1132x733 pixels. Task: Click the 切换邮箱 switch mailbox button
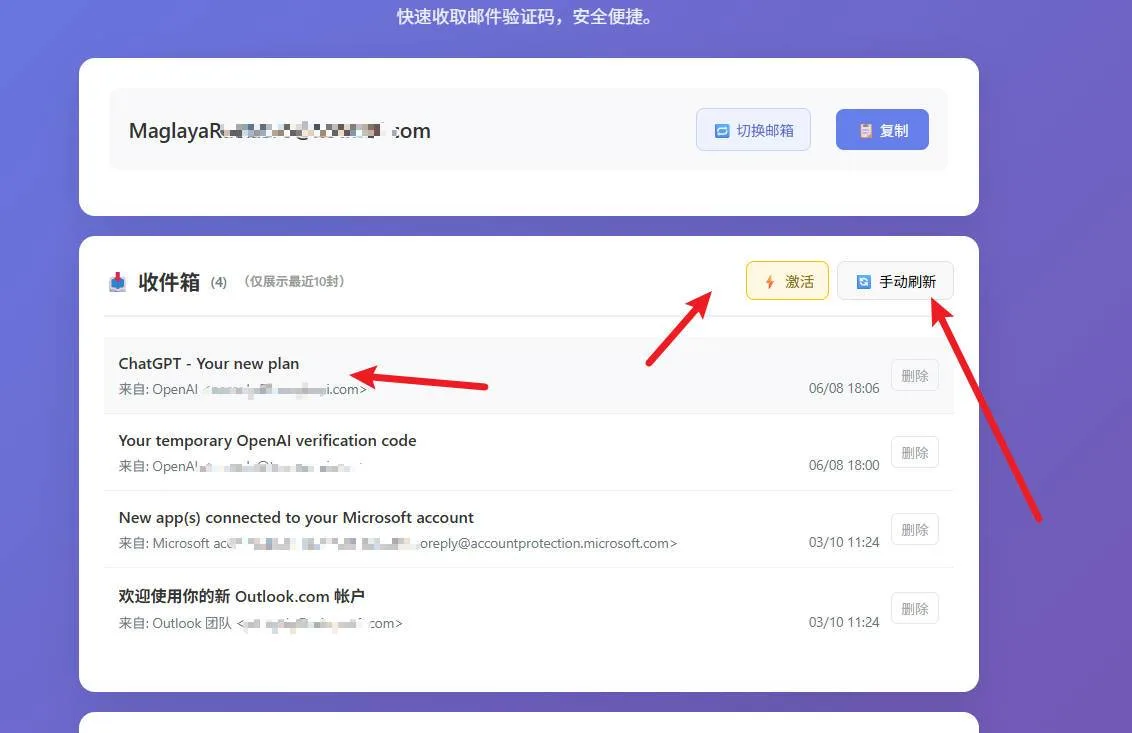[x=753, y=130]
